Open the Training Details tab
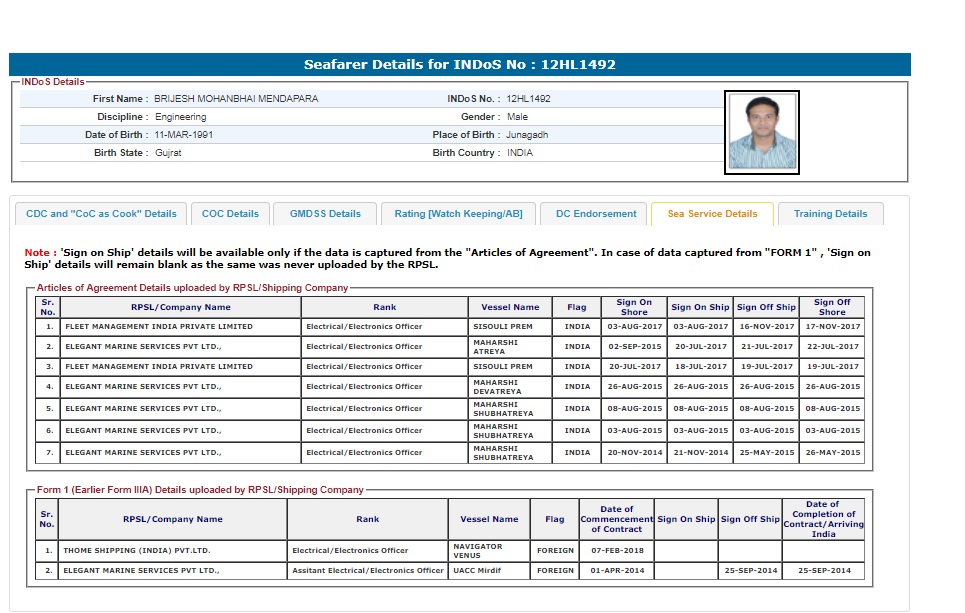 (830, 214)
